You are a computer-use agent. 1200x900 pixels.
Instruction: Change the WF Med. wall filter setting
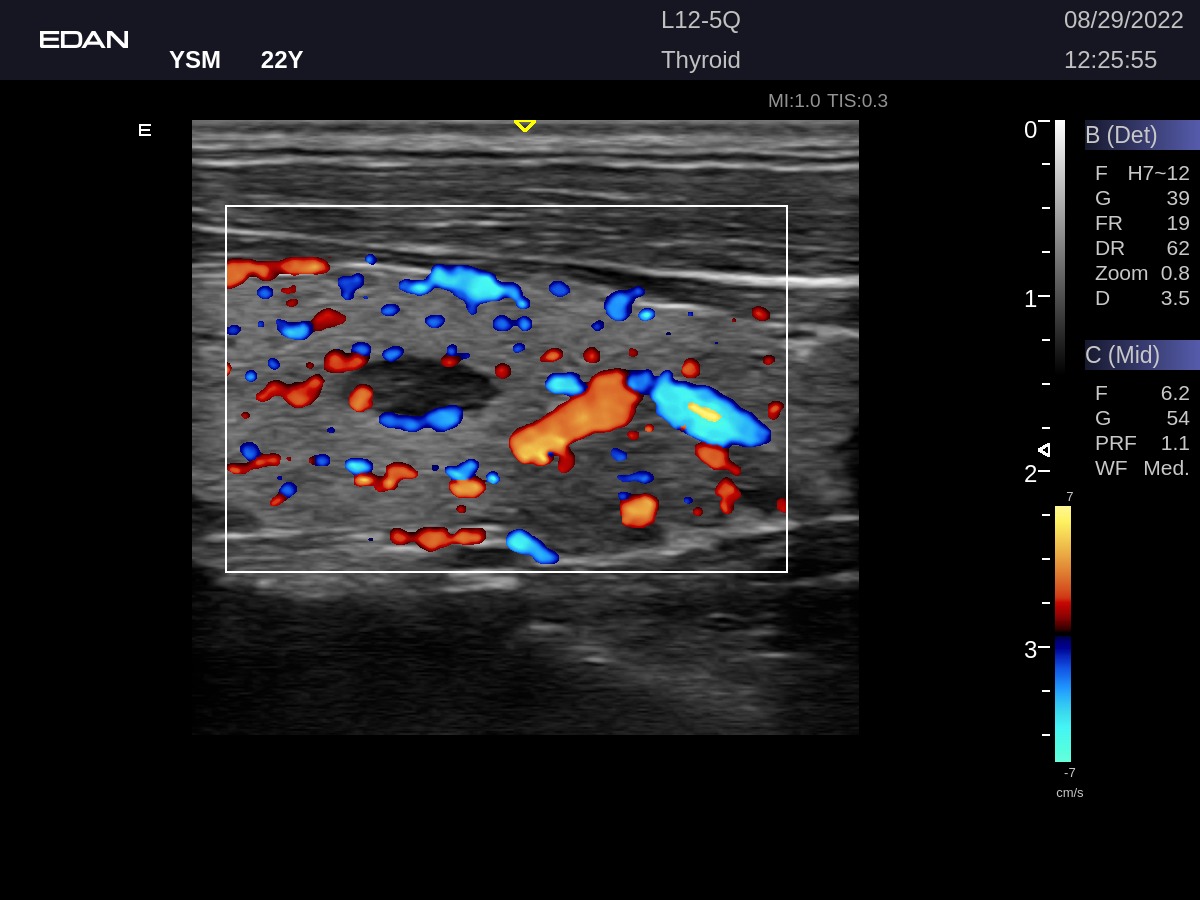pos(1141,468)
